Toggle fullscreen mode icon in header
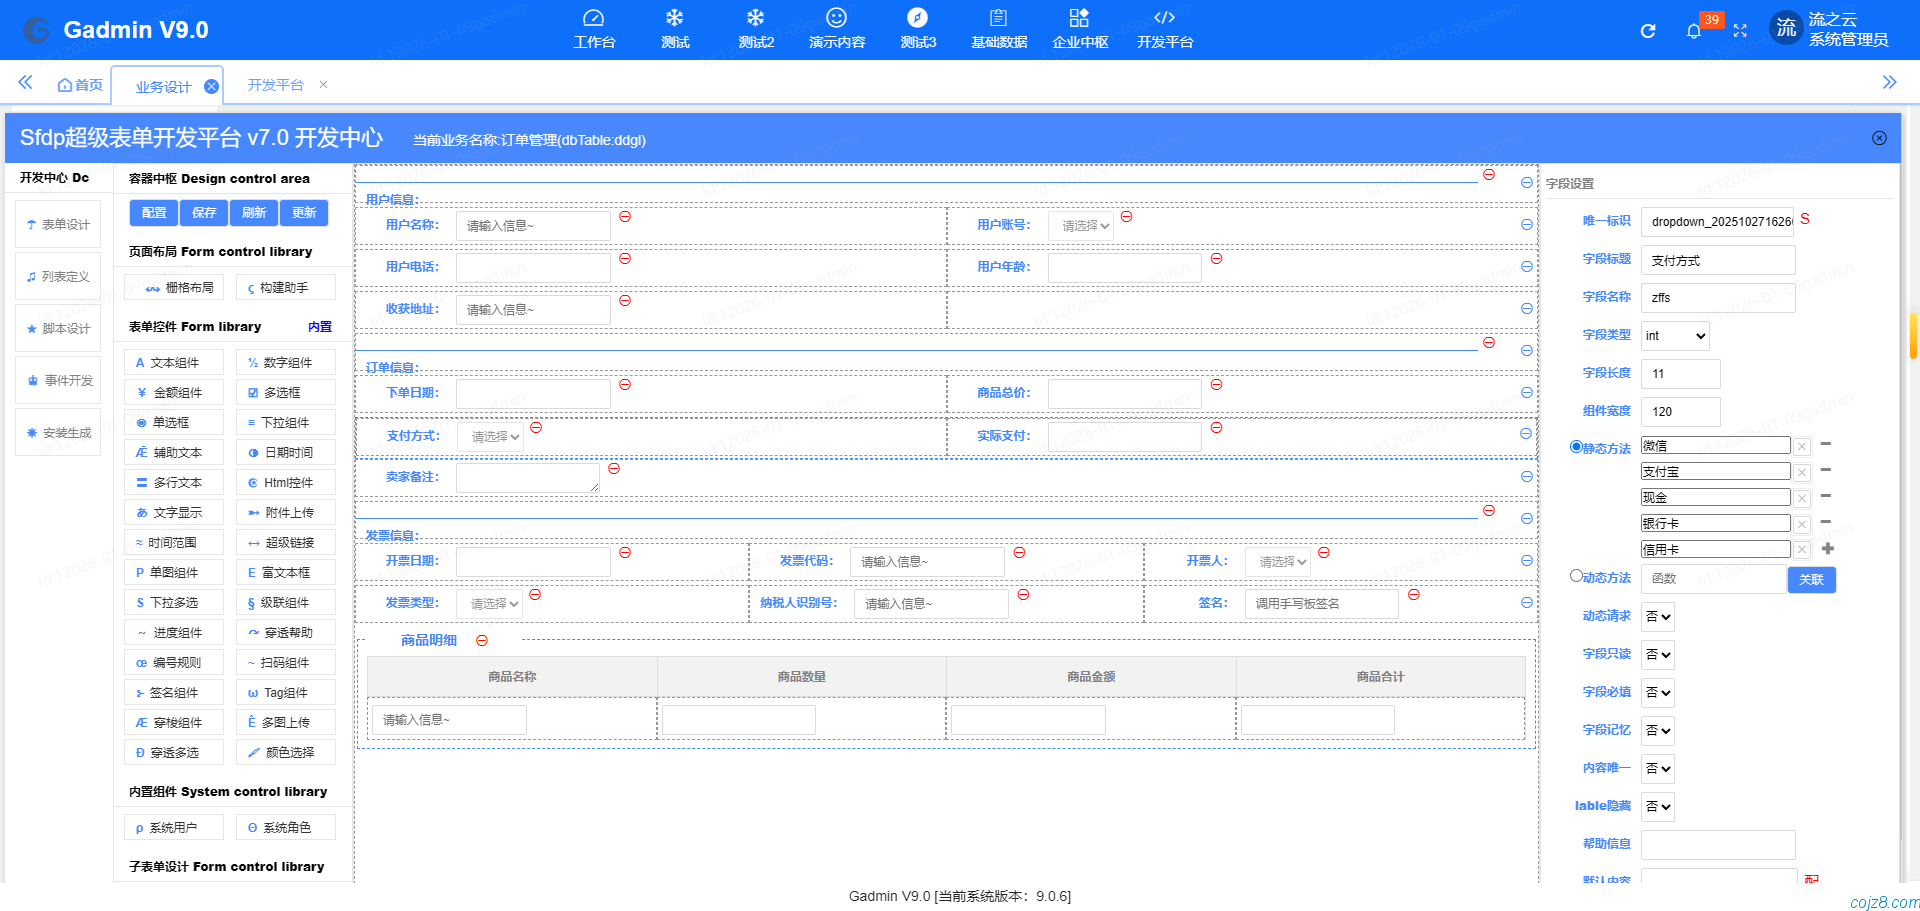Viewport: 1920px width, 911px height. coord(1740,31)
